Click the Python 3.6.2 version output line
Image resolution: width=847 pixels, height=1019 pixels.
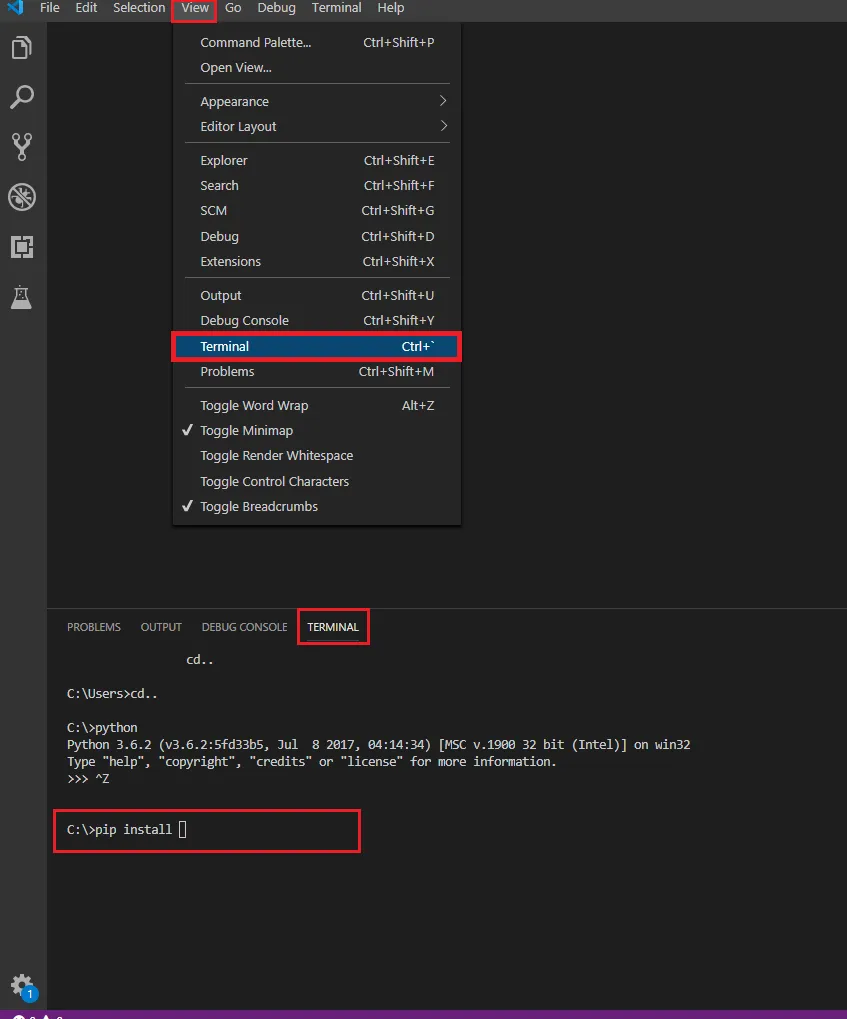(378, 744)
